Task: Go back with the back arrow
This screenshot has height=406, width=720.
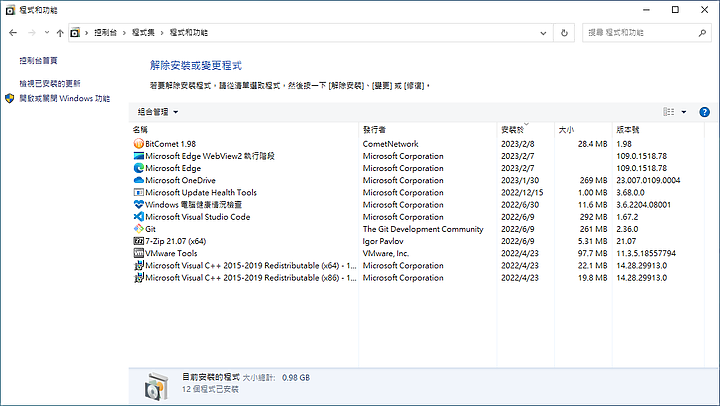Action: pos(13,33)
